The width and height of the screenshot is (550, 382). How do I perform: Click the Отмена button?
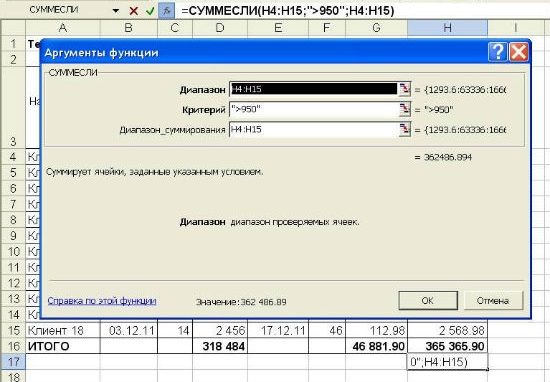click(493, 301)
